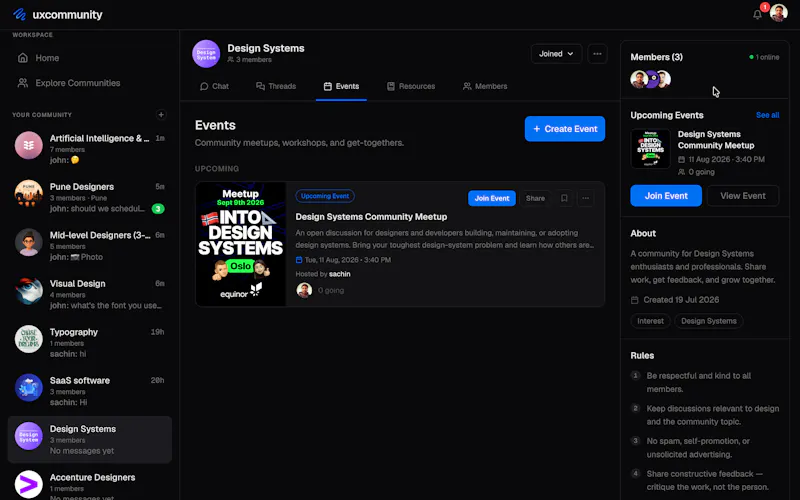Click the 'Created 19 Jul 2026' text
Image resolution: width=800 pixels, height=500 pixels.
tap(681, 300)
